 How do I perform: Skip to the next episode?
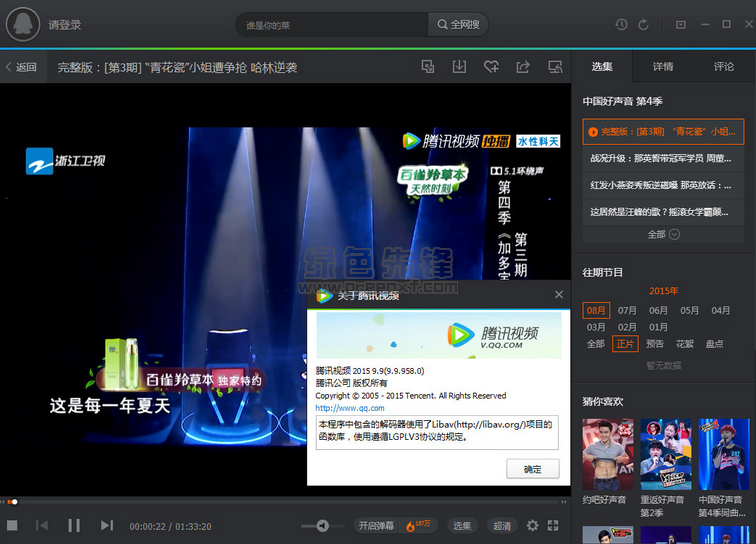coord(107,525)
